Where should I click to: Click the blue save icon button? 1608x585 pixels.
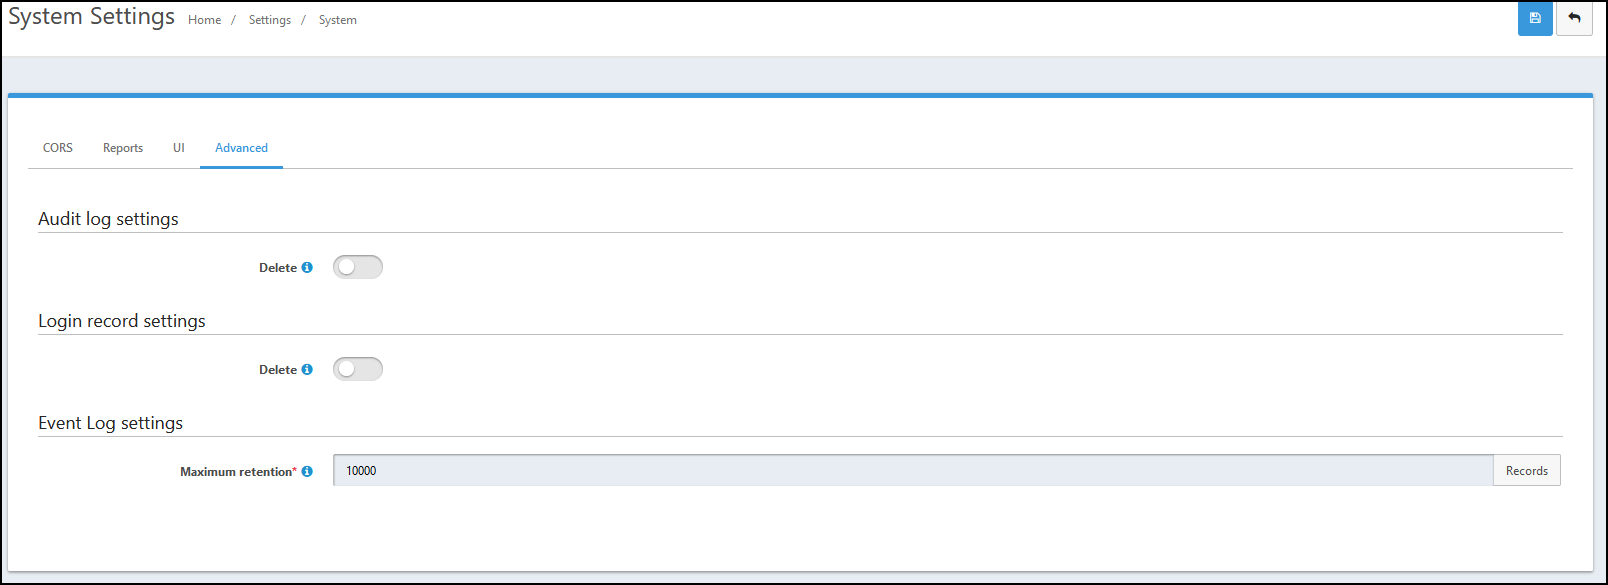pos(1535,18)
